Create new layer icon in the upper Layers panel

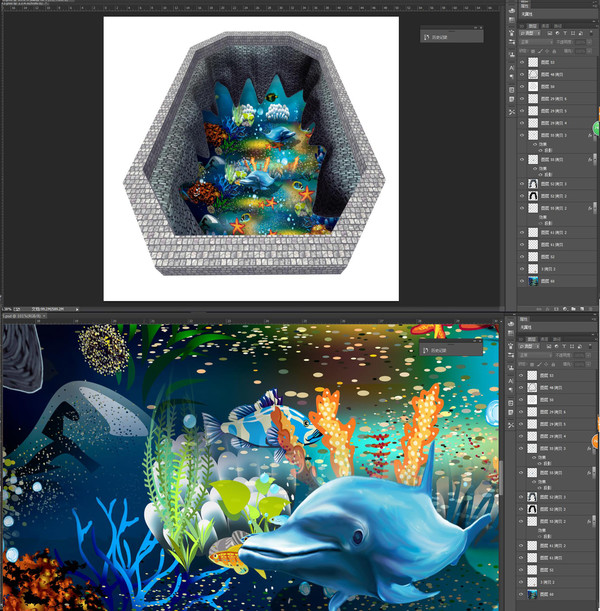point(582,309)
